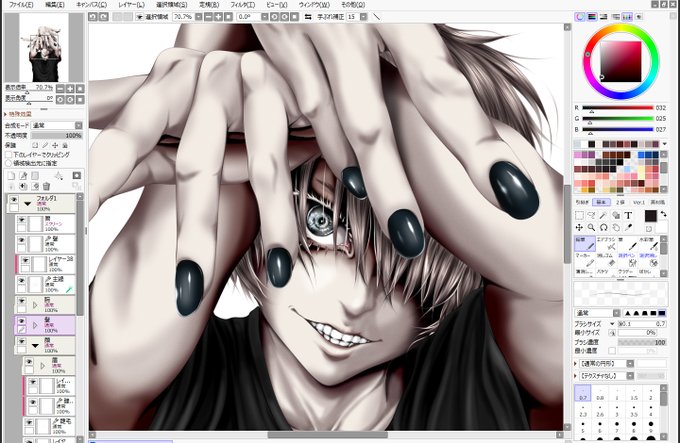Hide the フォルダ1 folder via eye icon
680x443 pixels.
click(x=14, y=199)
